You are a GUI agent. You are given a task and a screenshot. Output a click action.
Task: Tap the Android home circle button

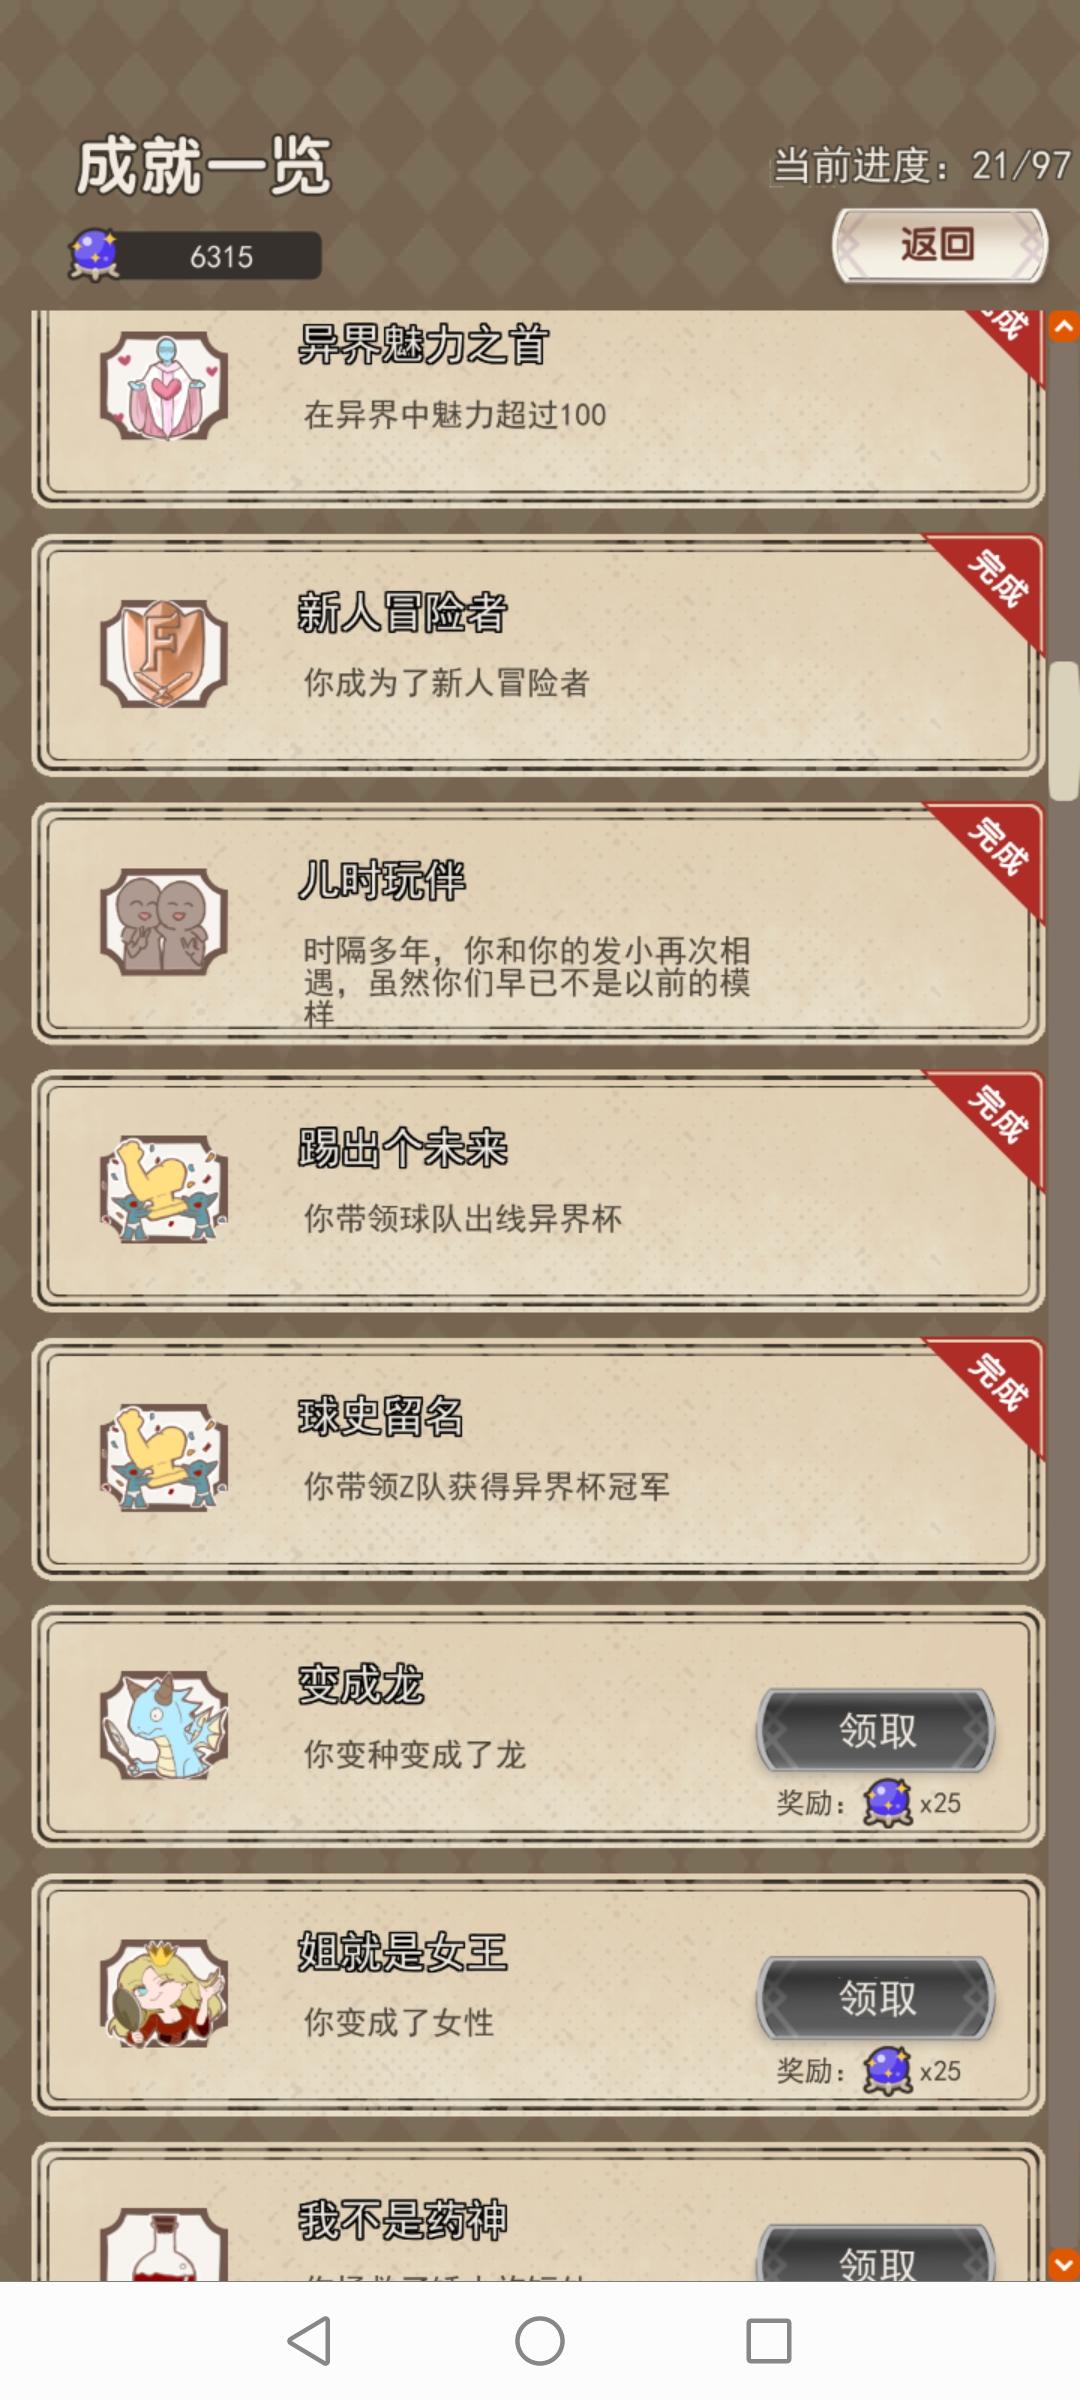click(x=540, y=2341)
